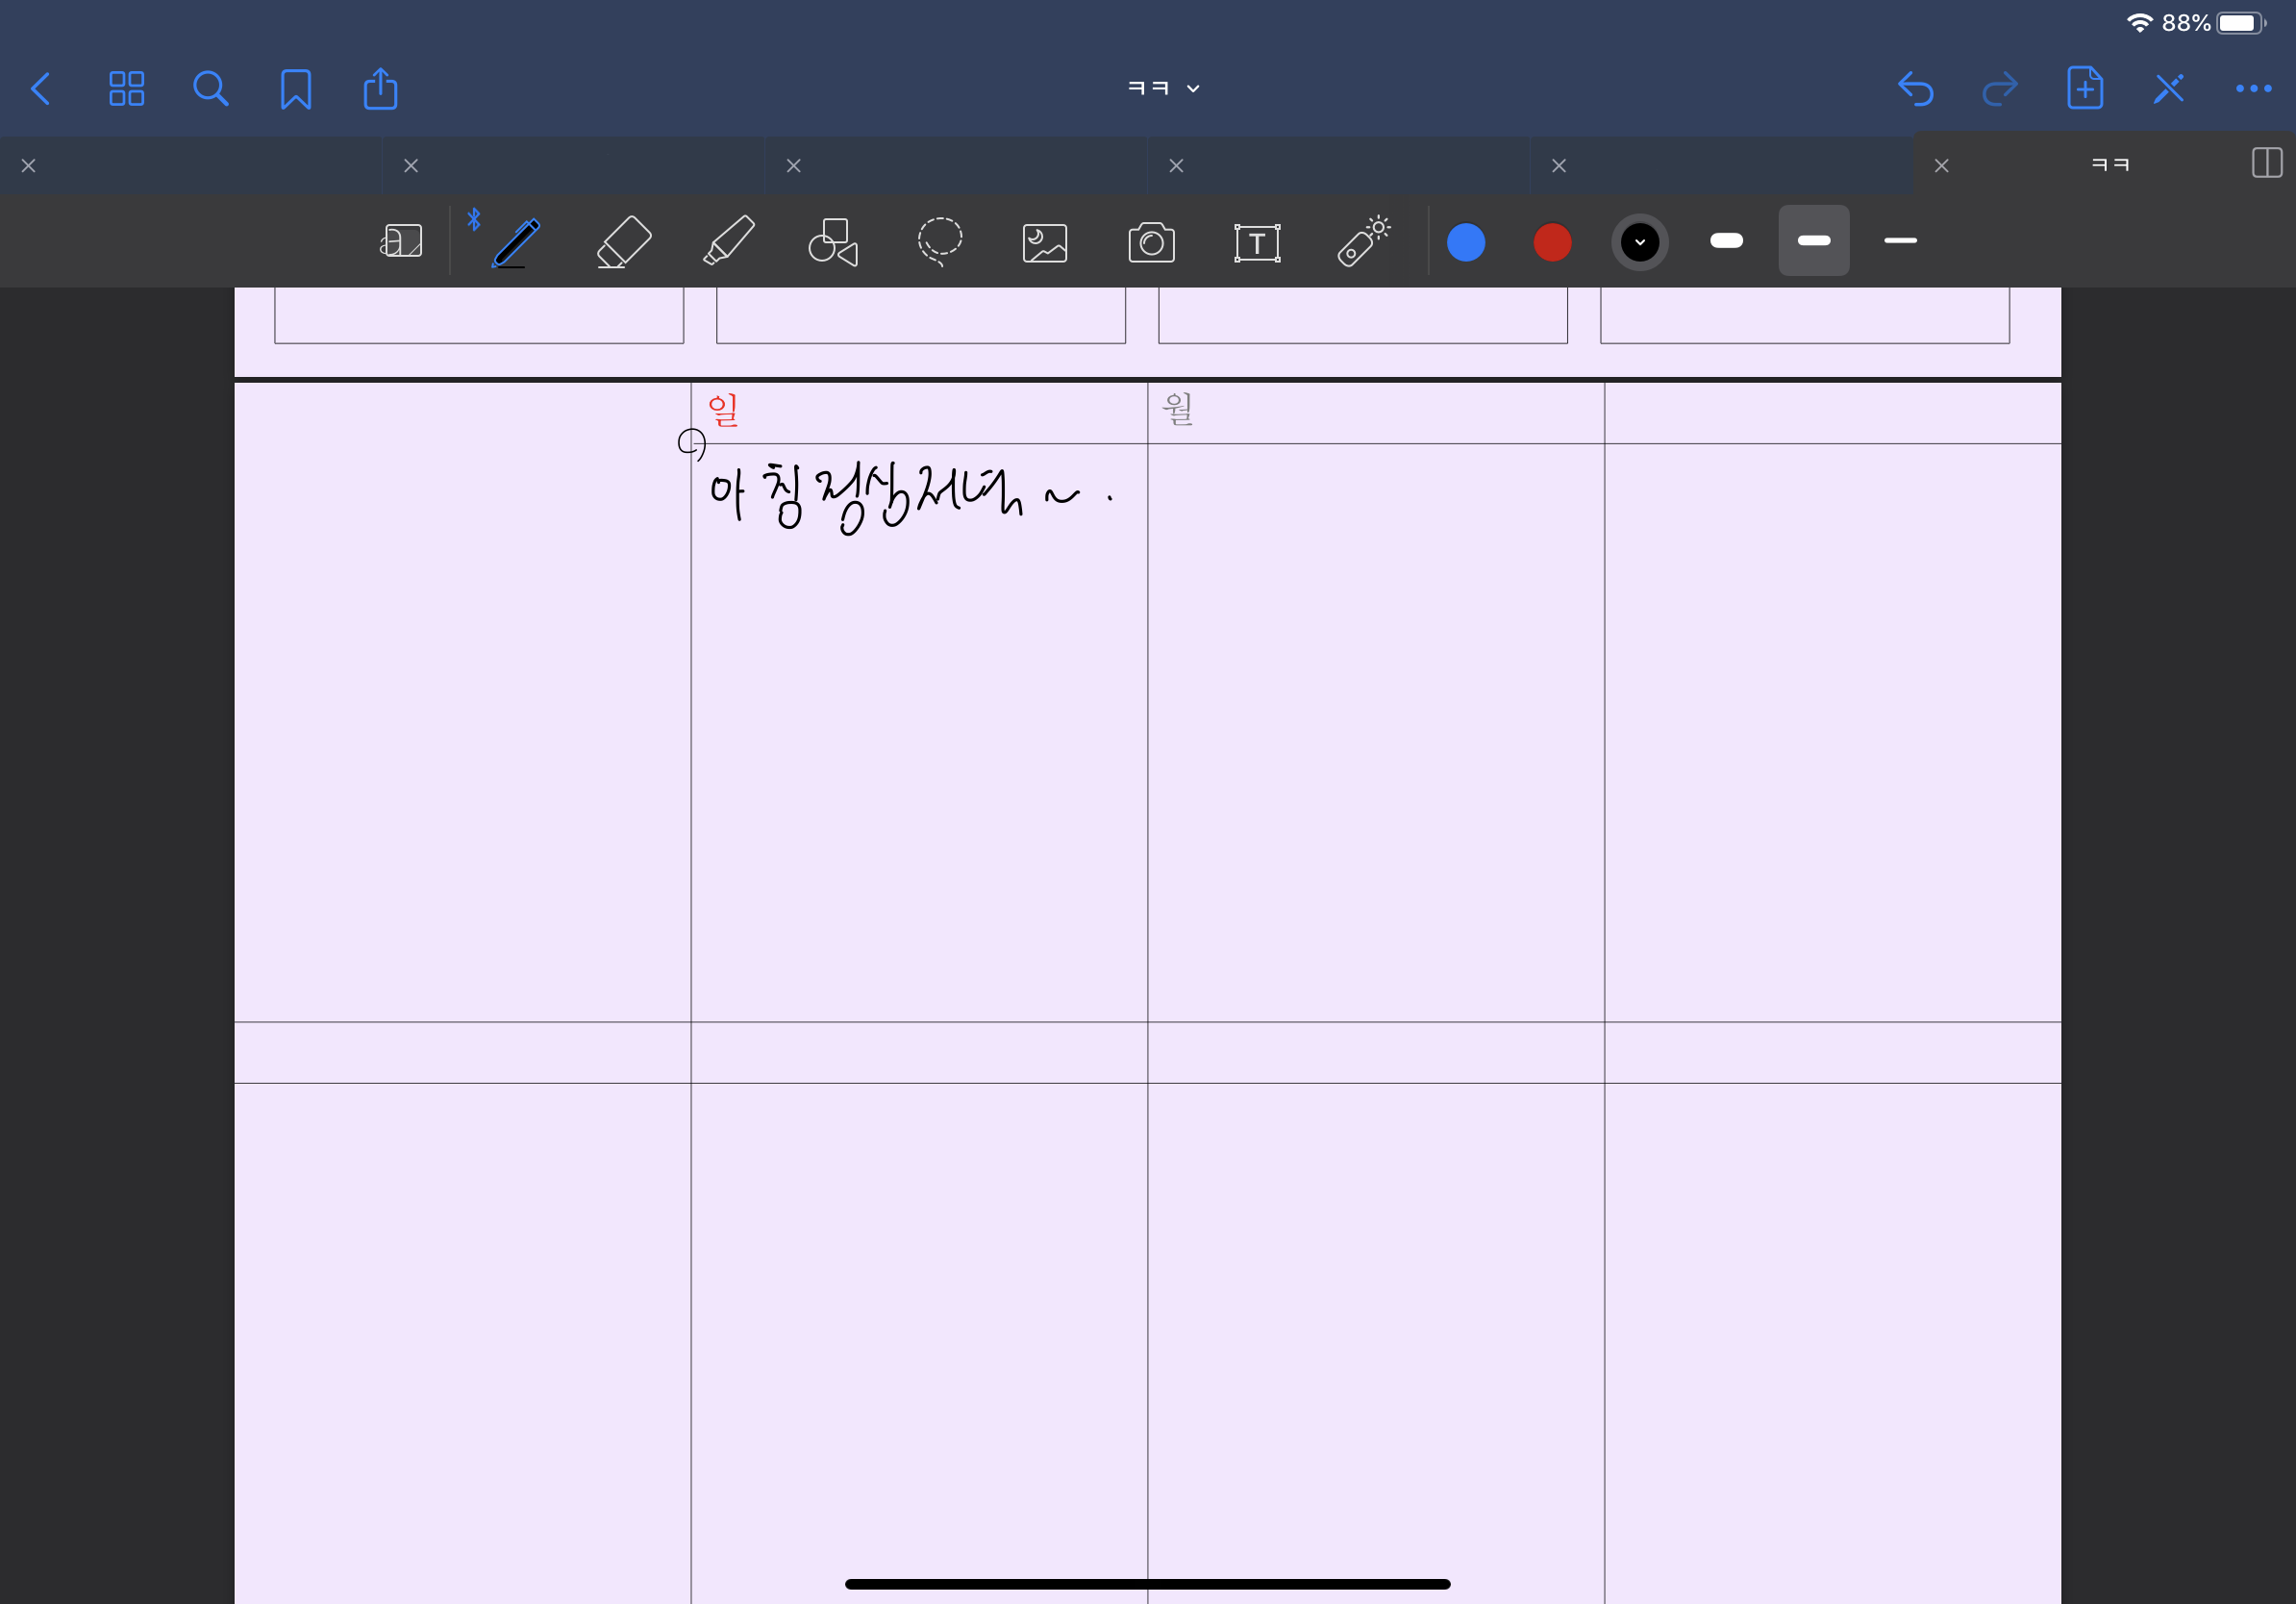Viewport: 2296px width, 1604px height.
Task: Toggle read-only mode with pencil-slash icon
Action: point(2168,89)
